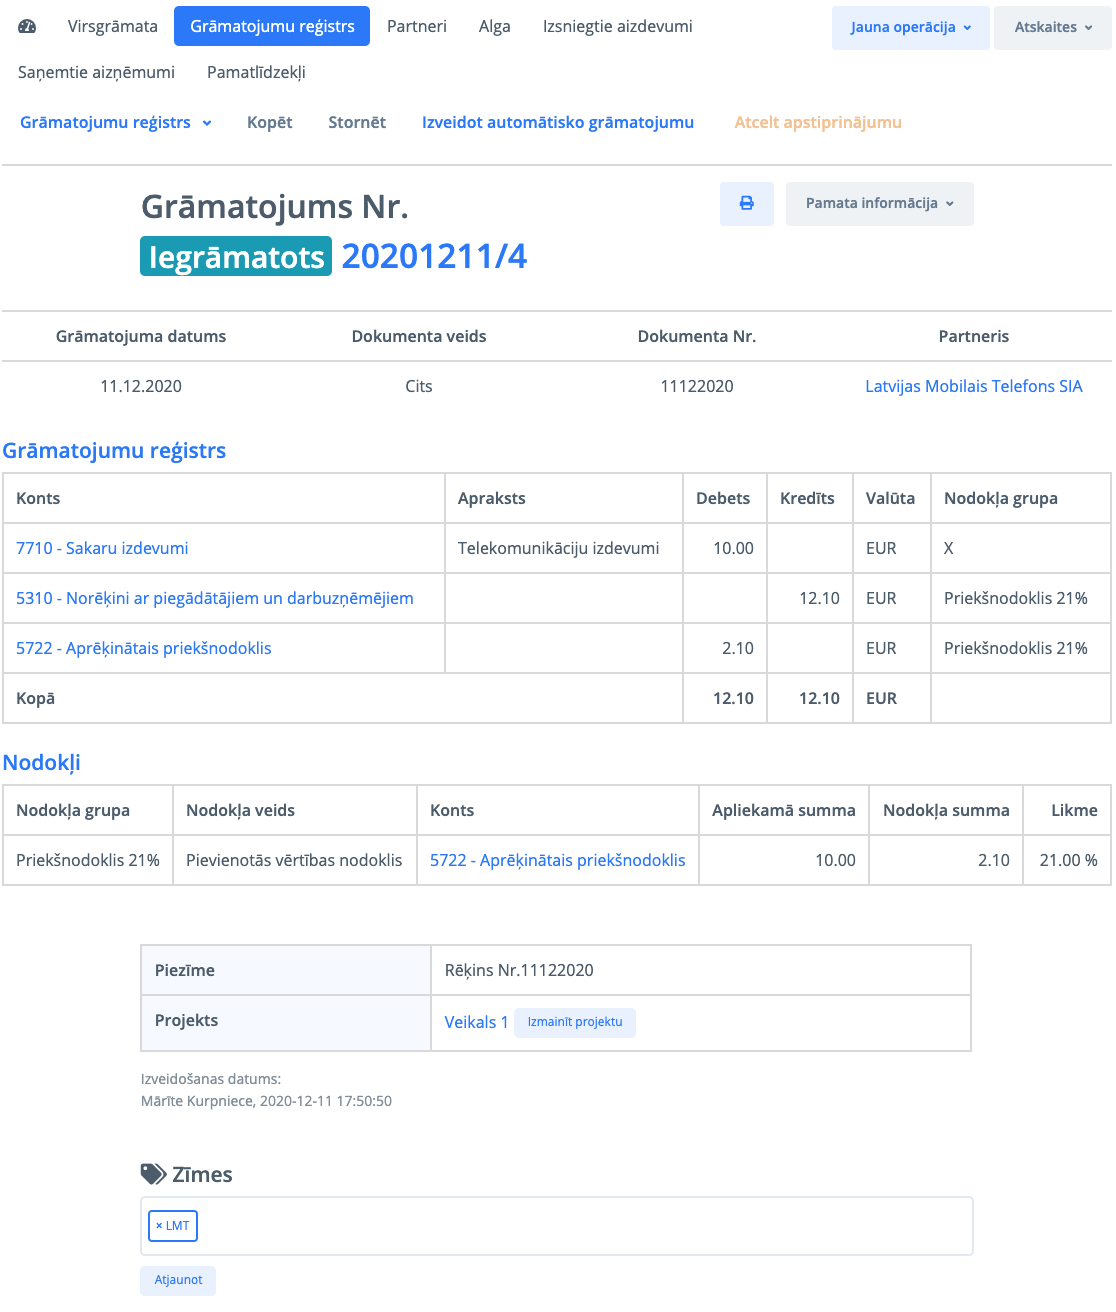This screenshot has height=1312, width=1116.
Task: Click inside the Zīmes tag input field
Action: [580, 1226]
